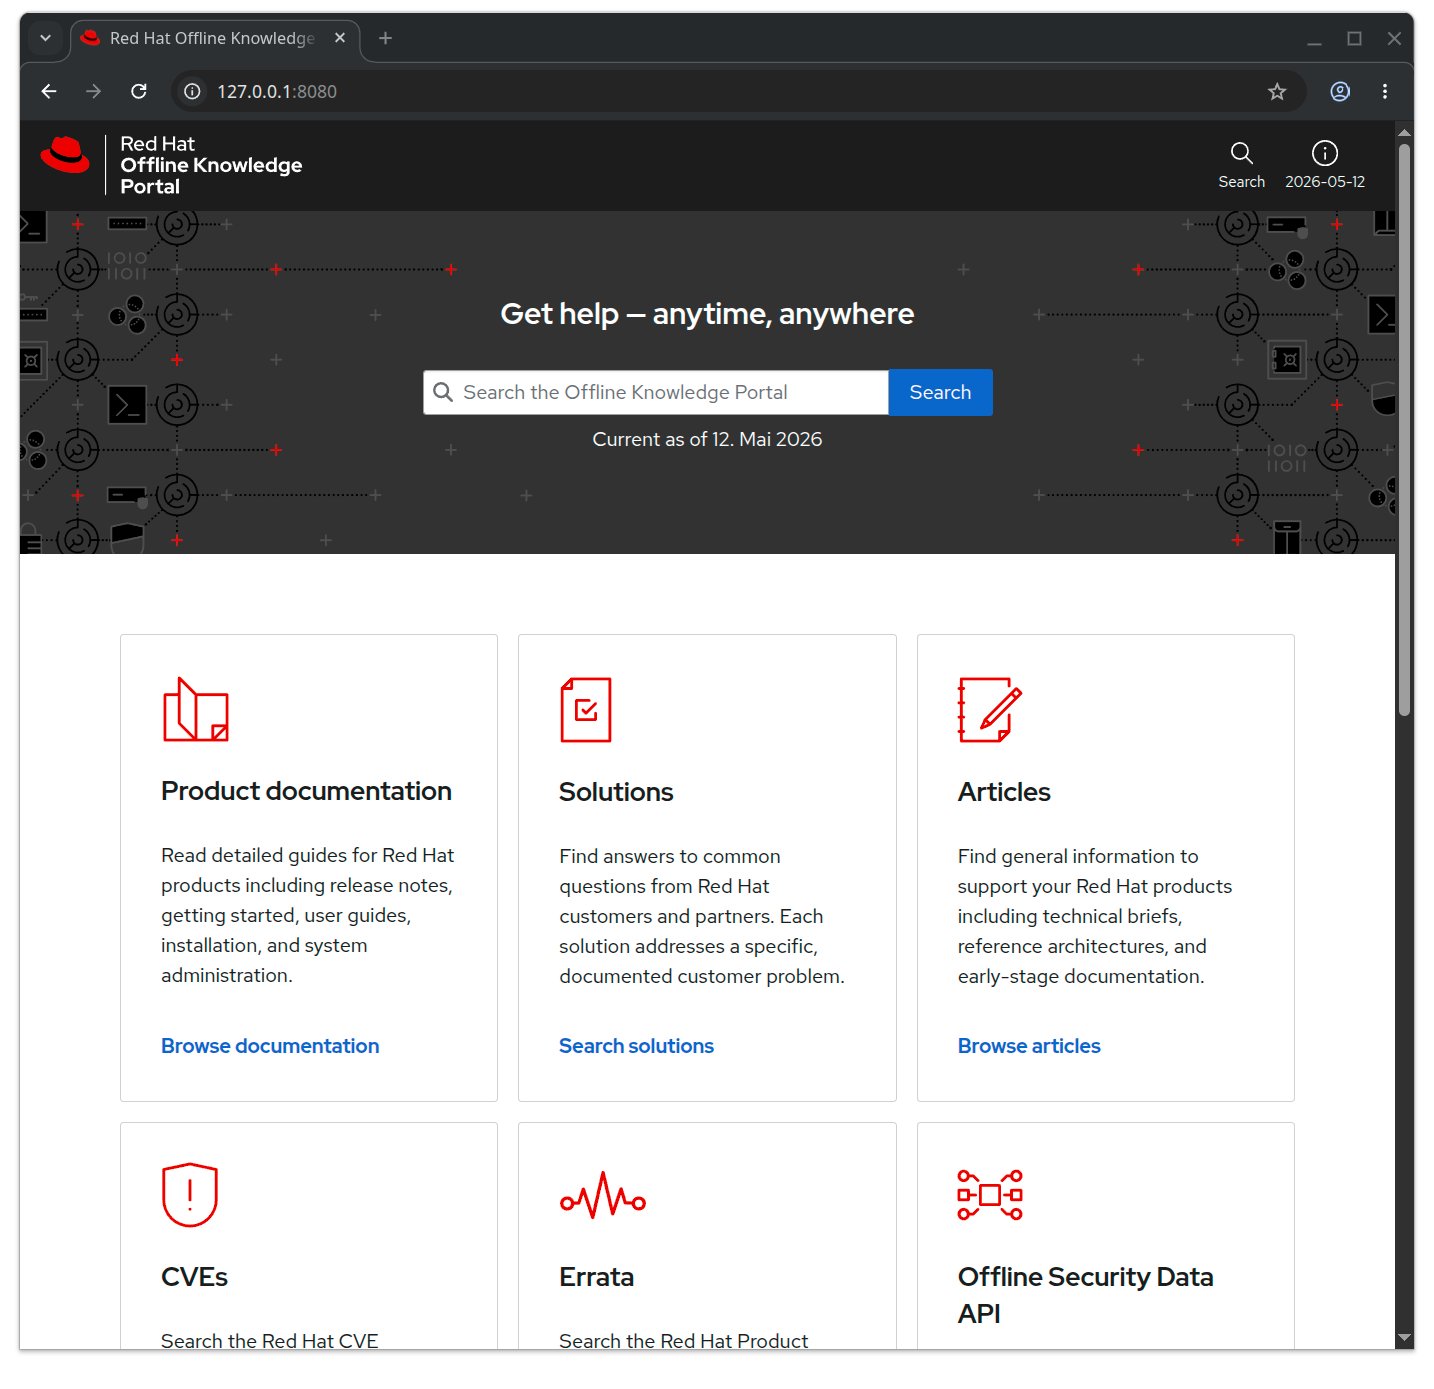Maximize the browser window
Viewport: 1434px width, 1389px height.
[x=1354, y=38]
